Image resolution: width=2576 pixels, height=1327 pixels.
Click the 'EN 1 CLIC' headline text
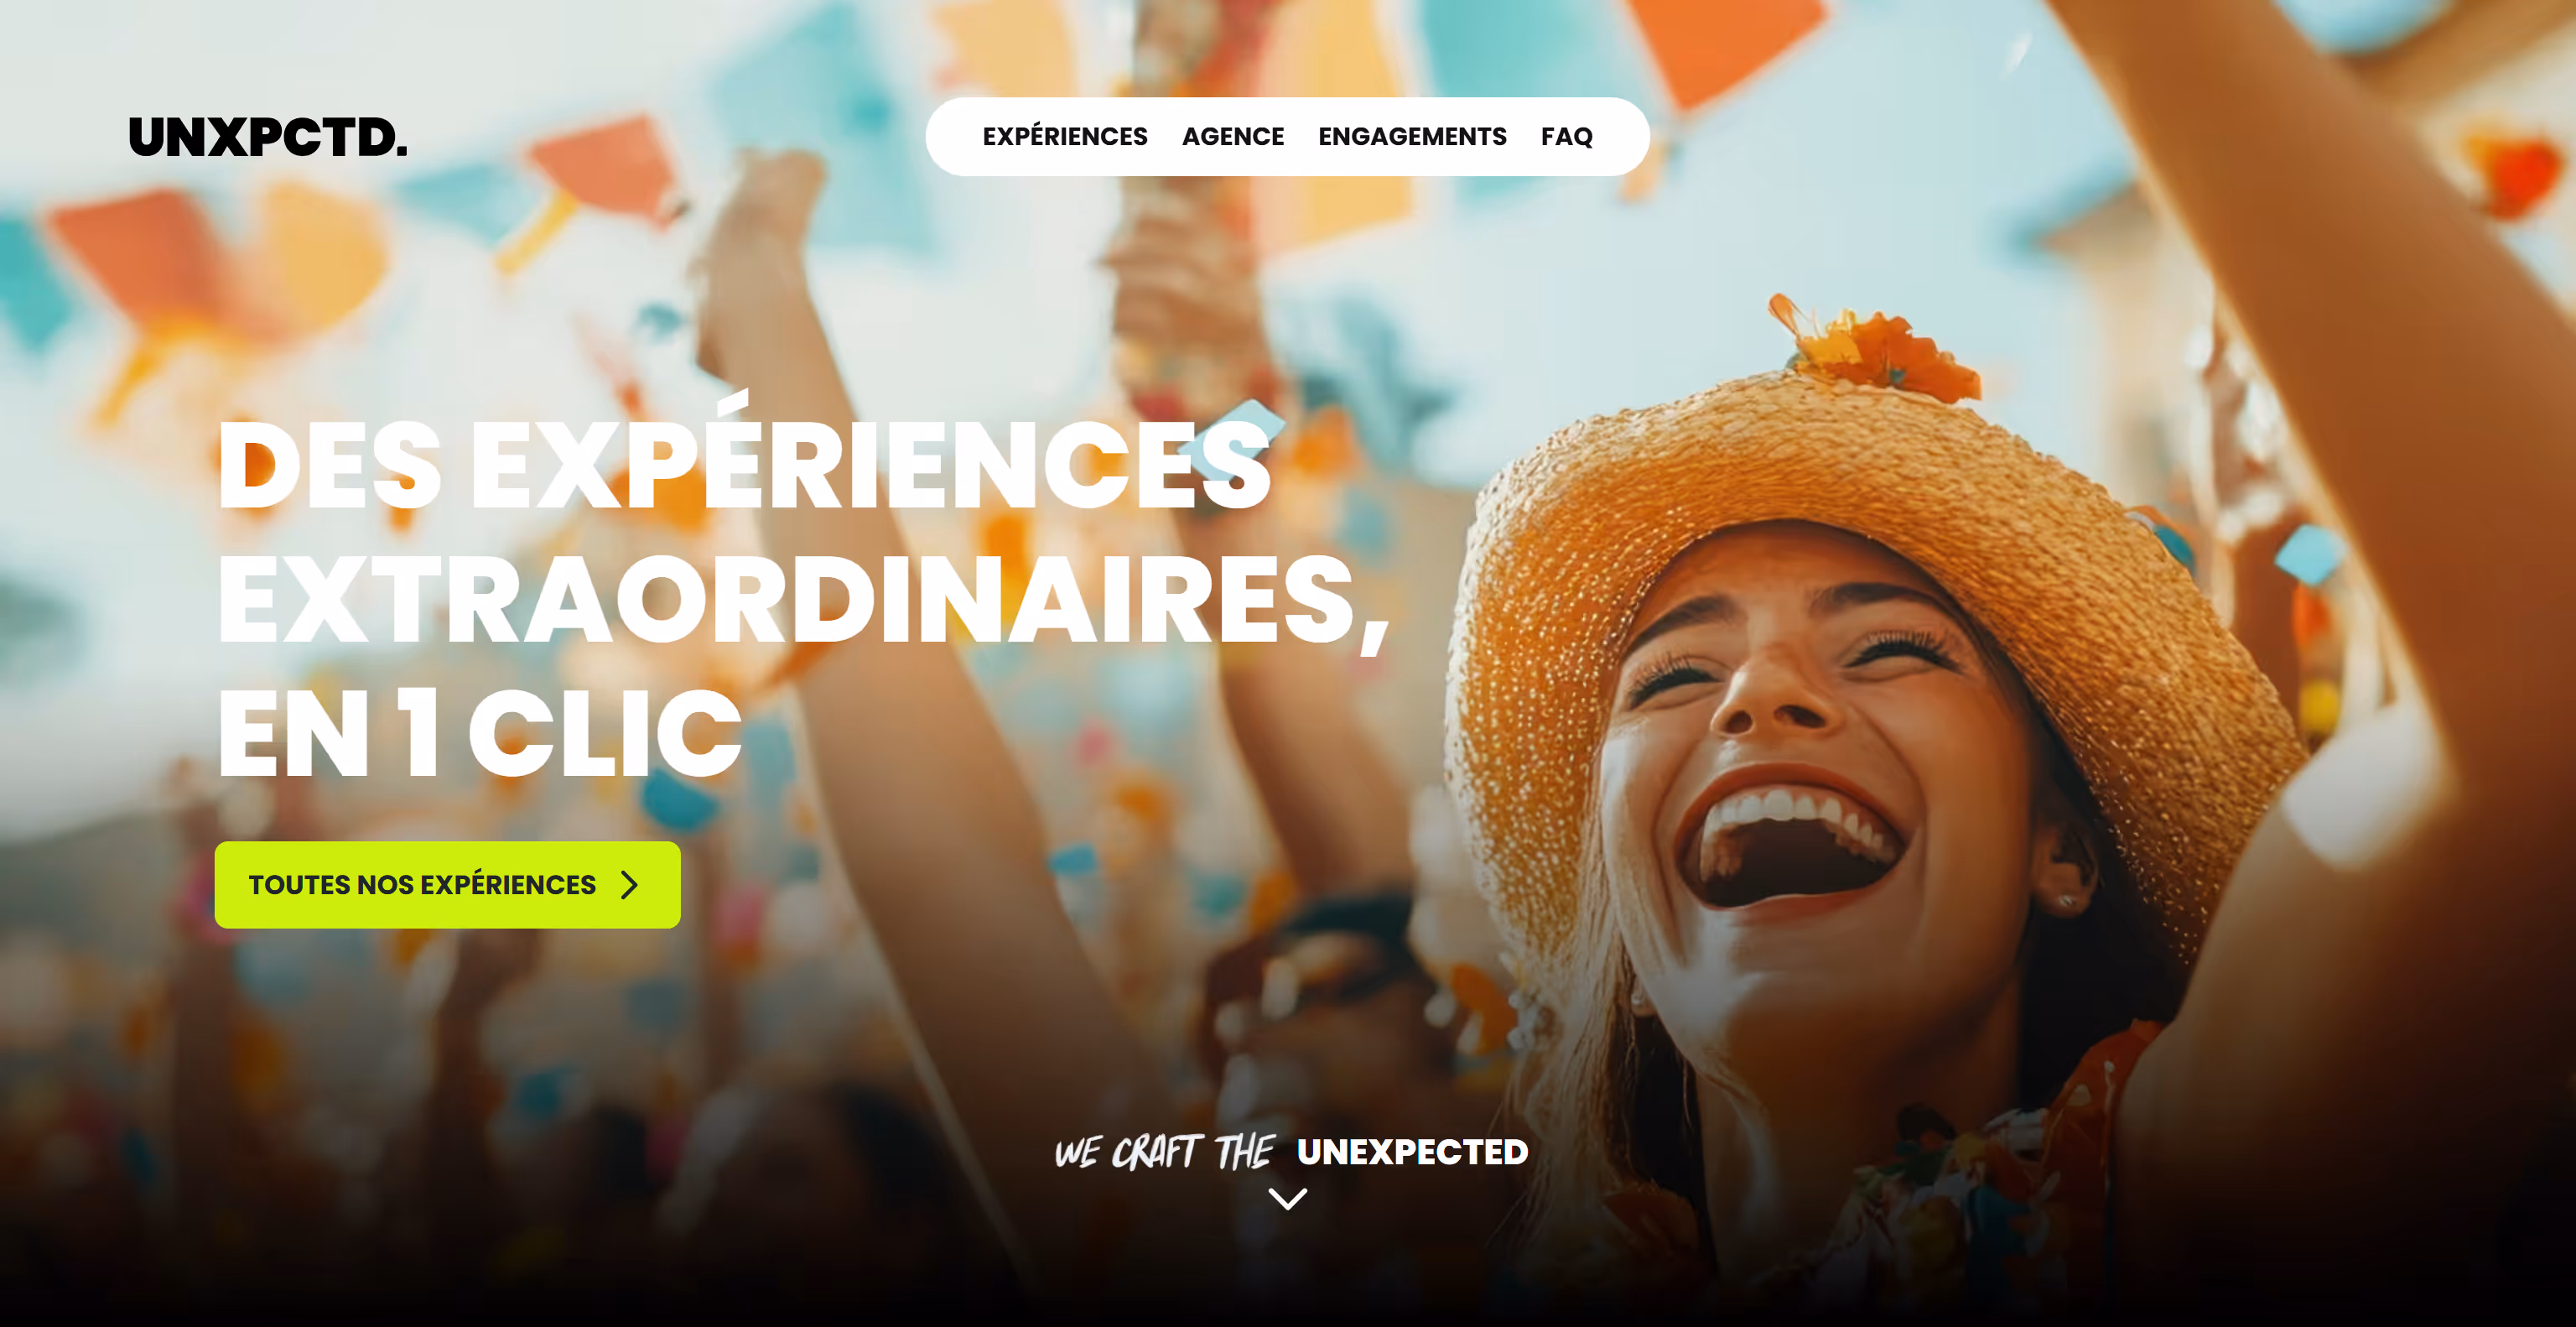tap(479, 733)
